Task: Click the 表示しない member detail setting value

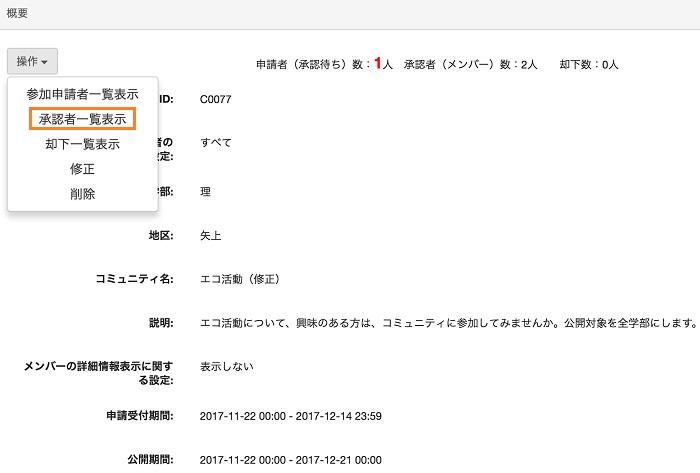Action: coord(227,366)
